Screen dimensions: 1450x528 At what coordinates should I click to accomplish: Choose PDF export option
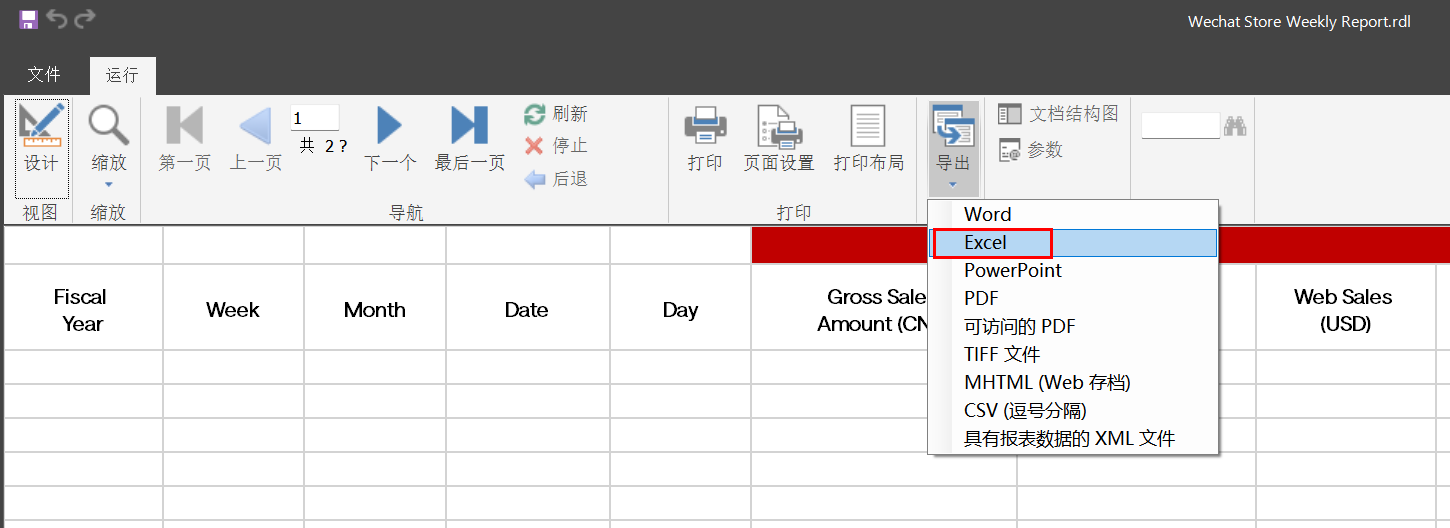[x=1073, y=298]
